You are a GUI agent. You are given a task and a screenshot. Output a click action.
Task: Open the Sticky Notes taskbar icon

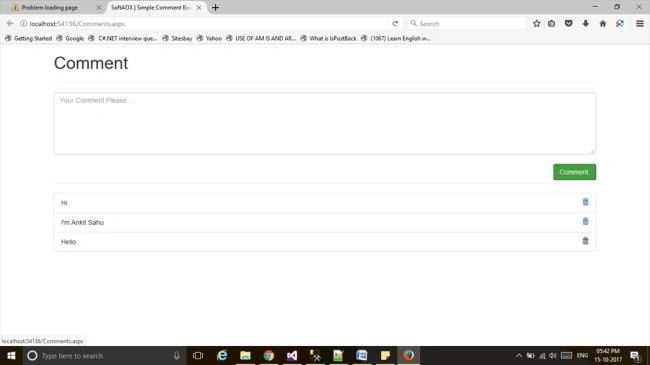[x=385, y=355]
